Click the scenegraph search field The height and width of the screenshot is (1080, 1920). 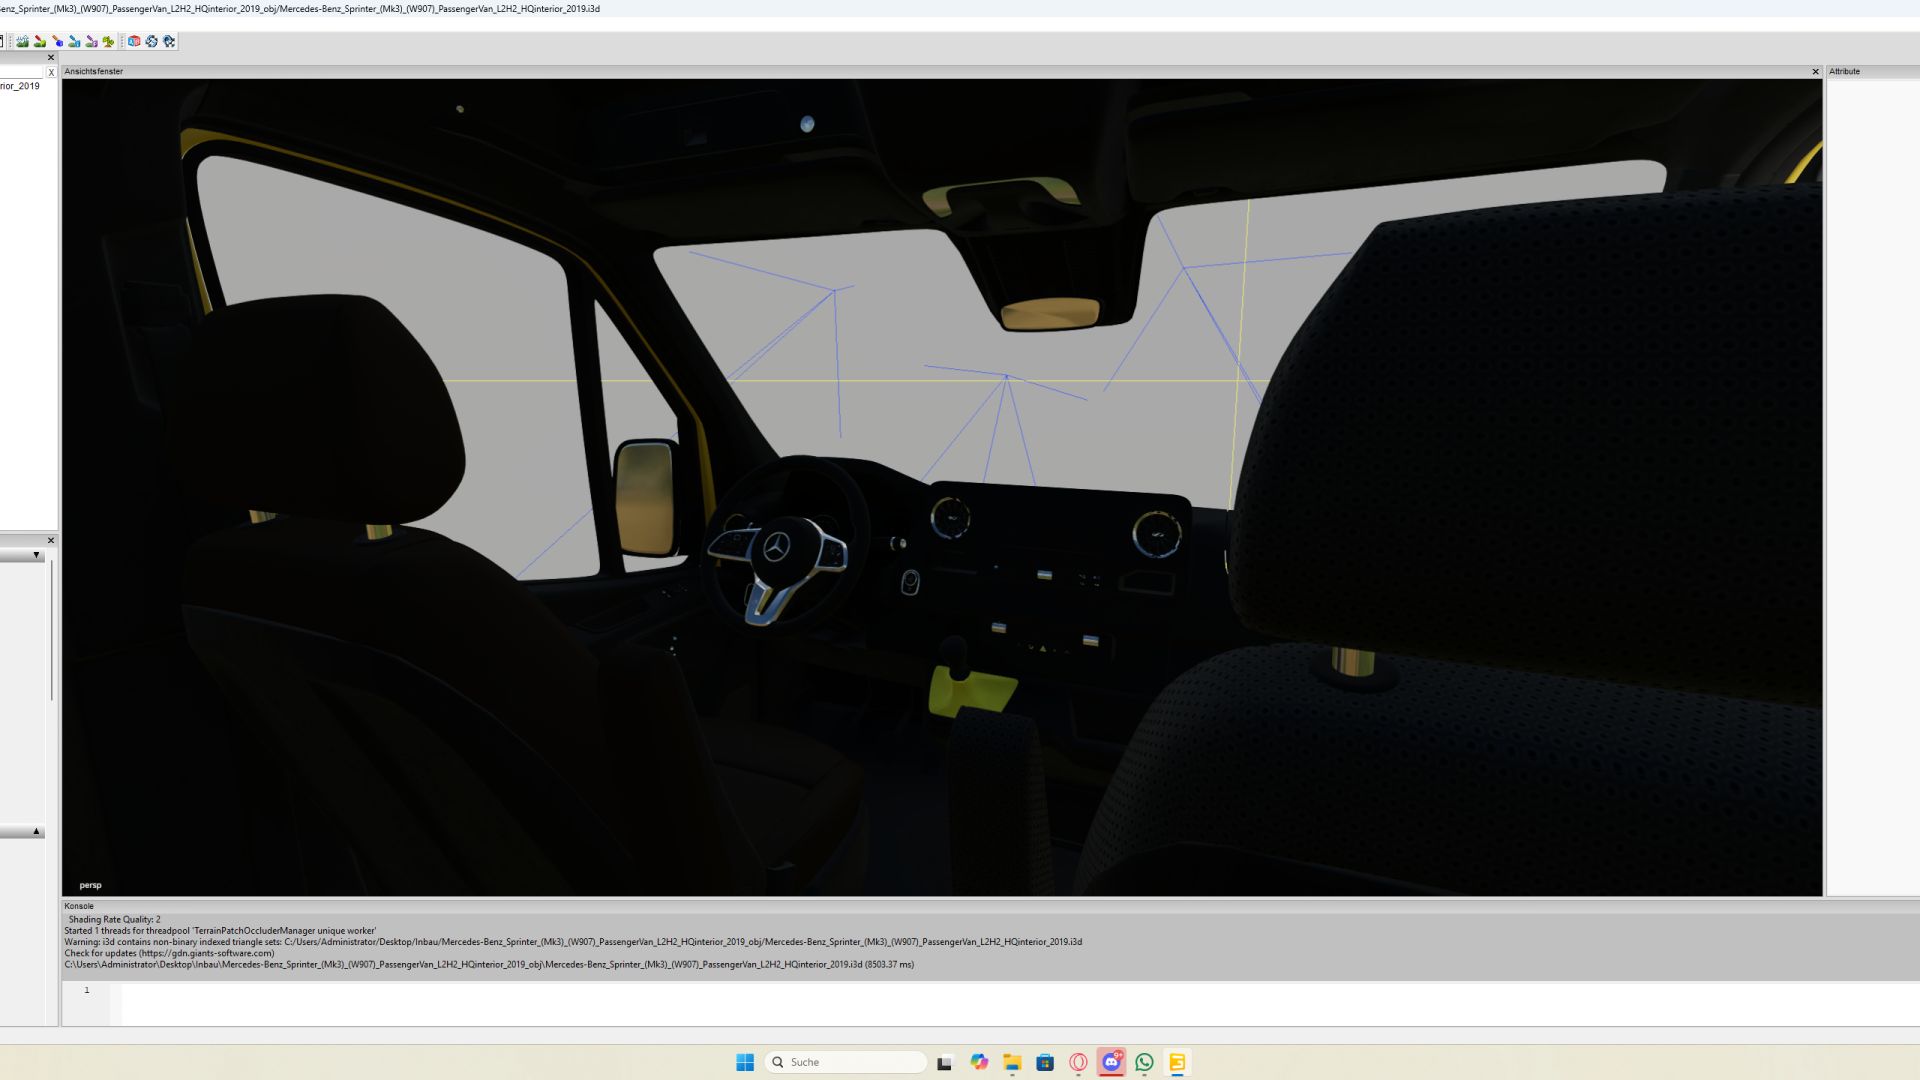point(20,72)
